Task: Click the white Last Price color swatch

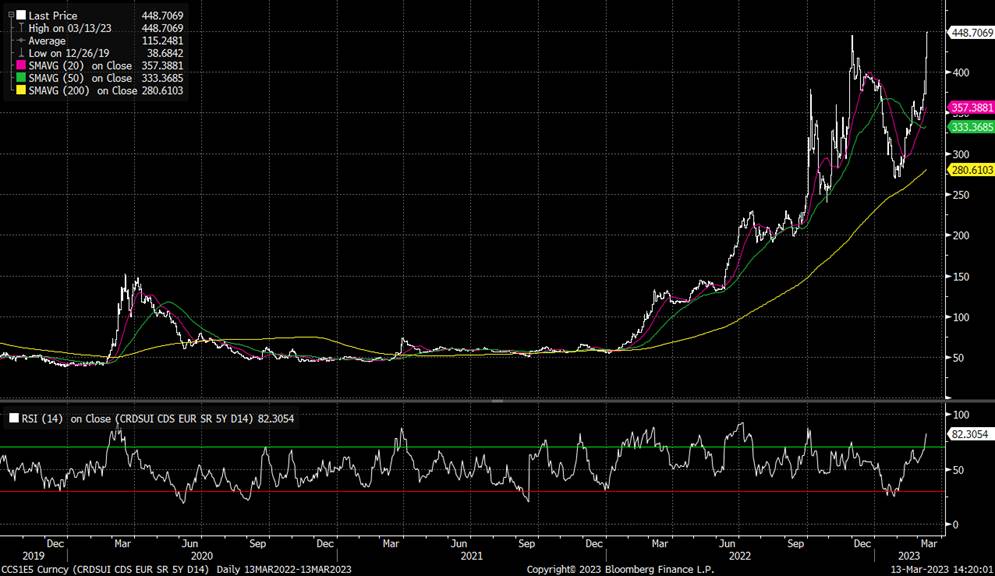Action: click(x=21, y=16)
